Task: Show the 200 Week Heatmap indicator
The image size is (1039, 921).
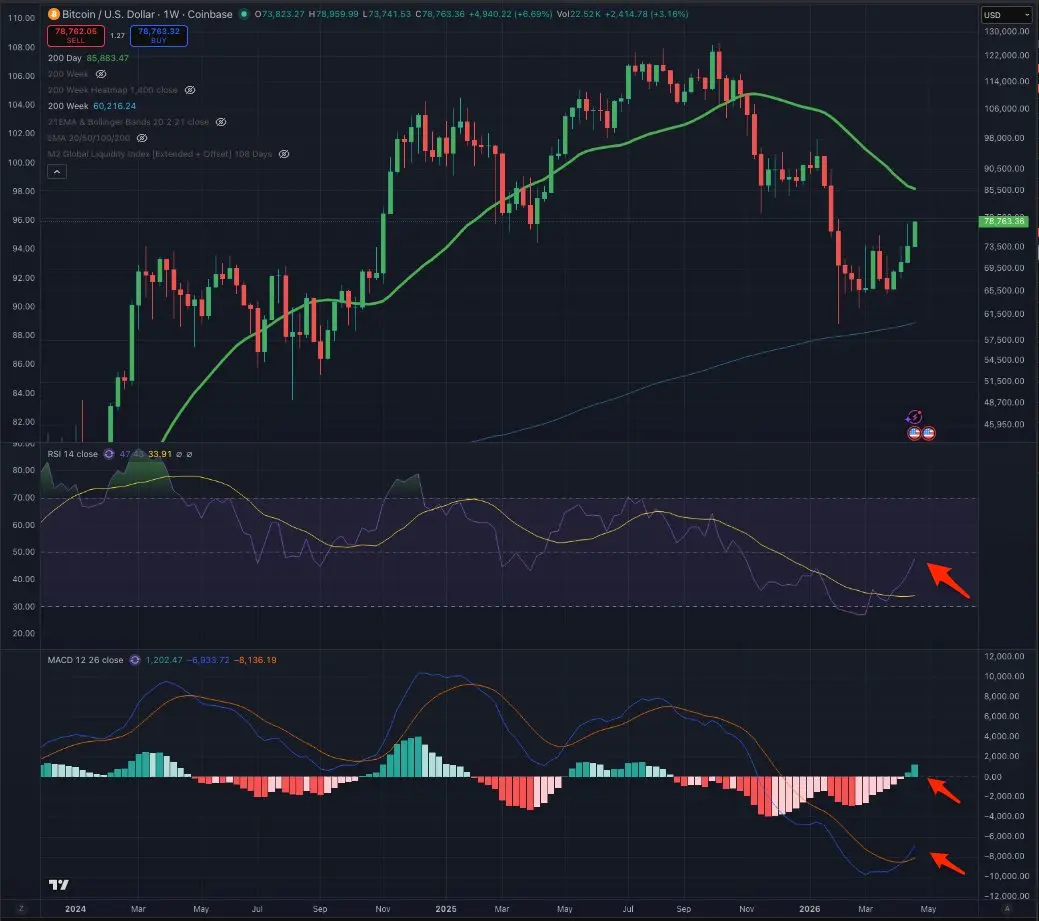Action: click(190, 90)
